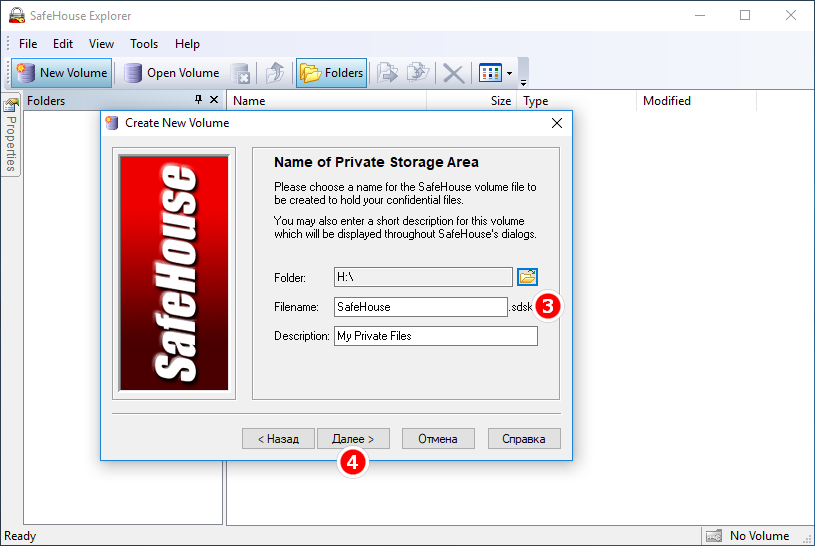Image resolution: width=815 pixels, height=546 pixels.
Task: Minimize the SafeHouse Explorer window
Action: coord(700,15)
